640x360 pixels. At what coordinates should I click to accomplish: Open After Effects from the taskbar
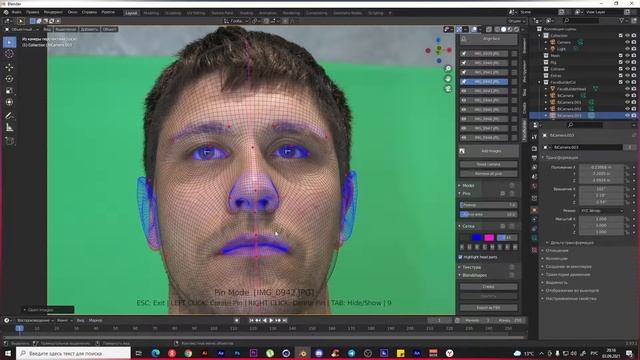tap(221, 353)
